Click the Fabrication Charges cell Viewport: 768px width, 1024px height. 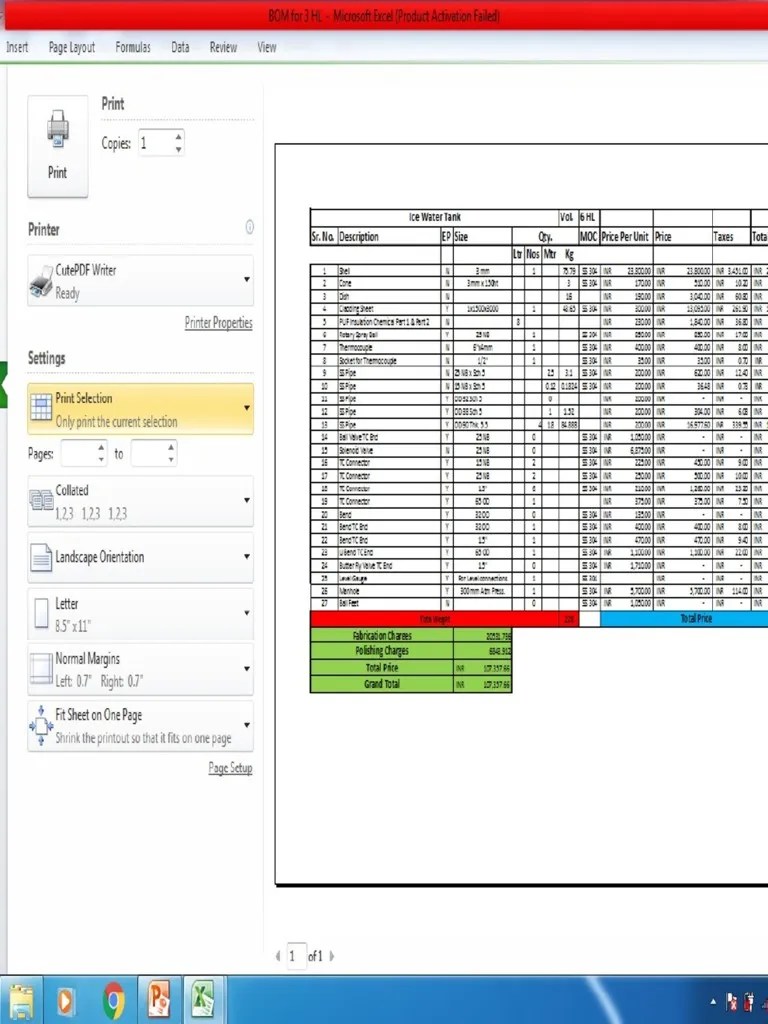[382, 635]
